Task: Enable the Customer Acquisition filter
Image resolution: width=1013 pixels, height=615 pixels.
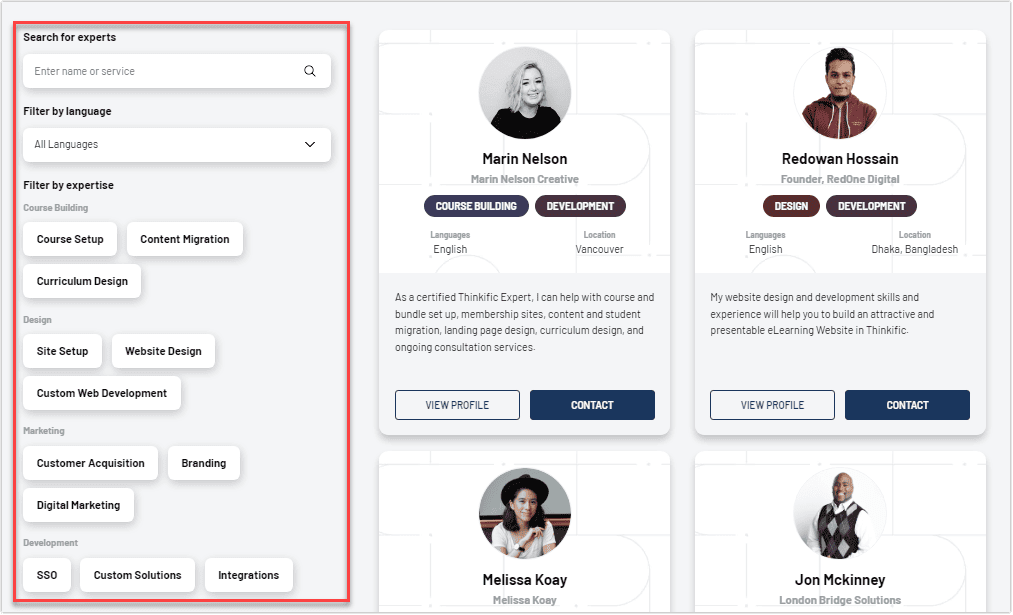Action: tap(90, 463)
